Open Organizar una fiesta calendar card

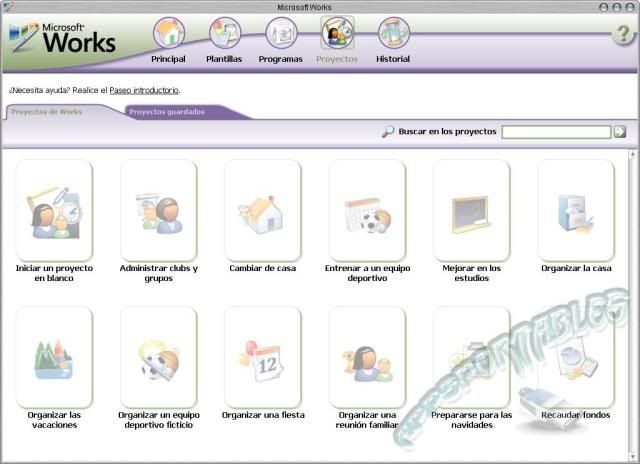tap(263, 357)
